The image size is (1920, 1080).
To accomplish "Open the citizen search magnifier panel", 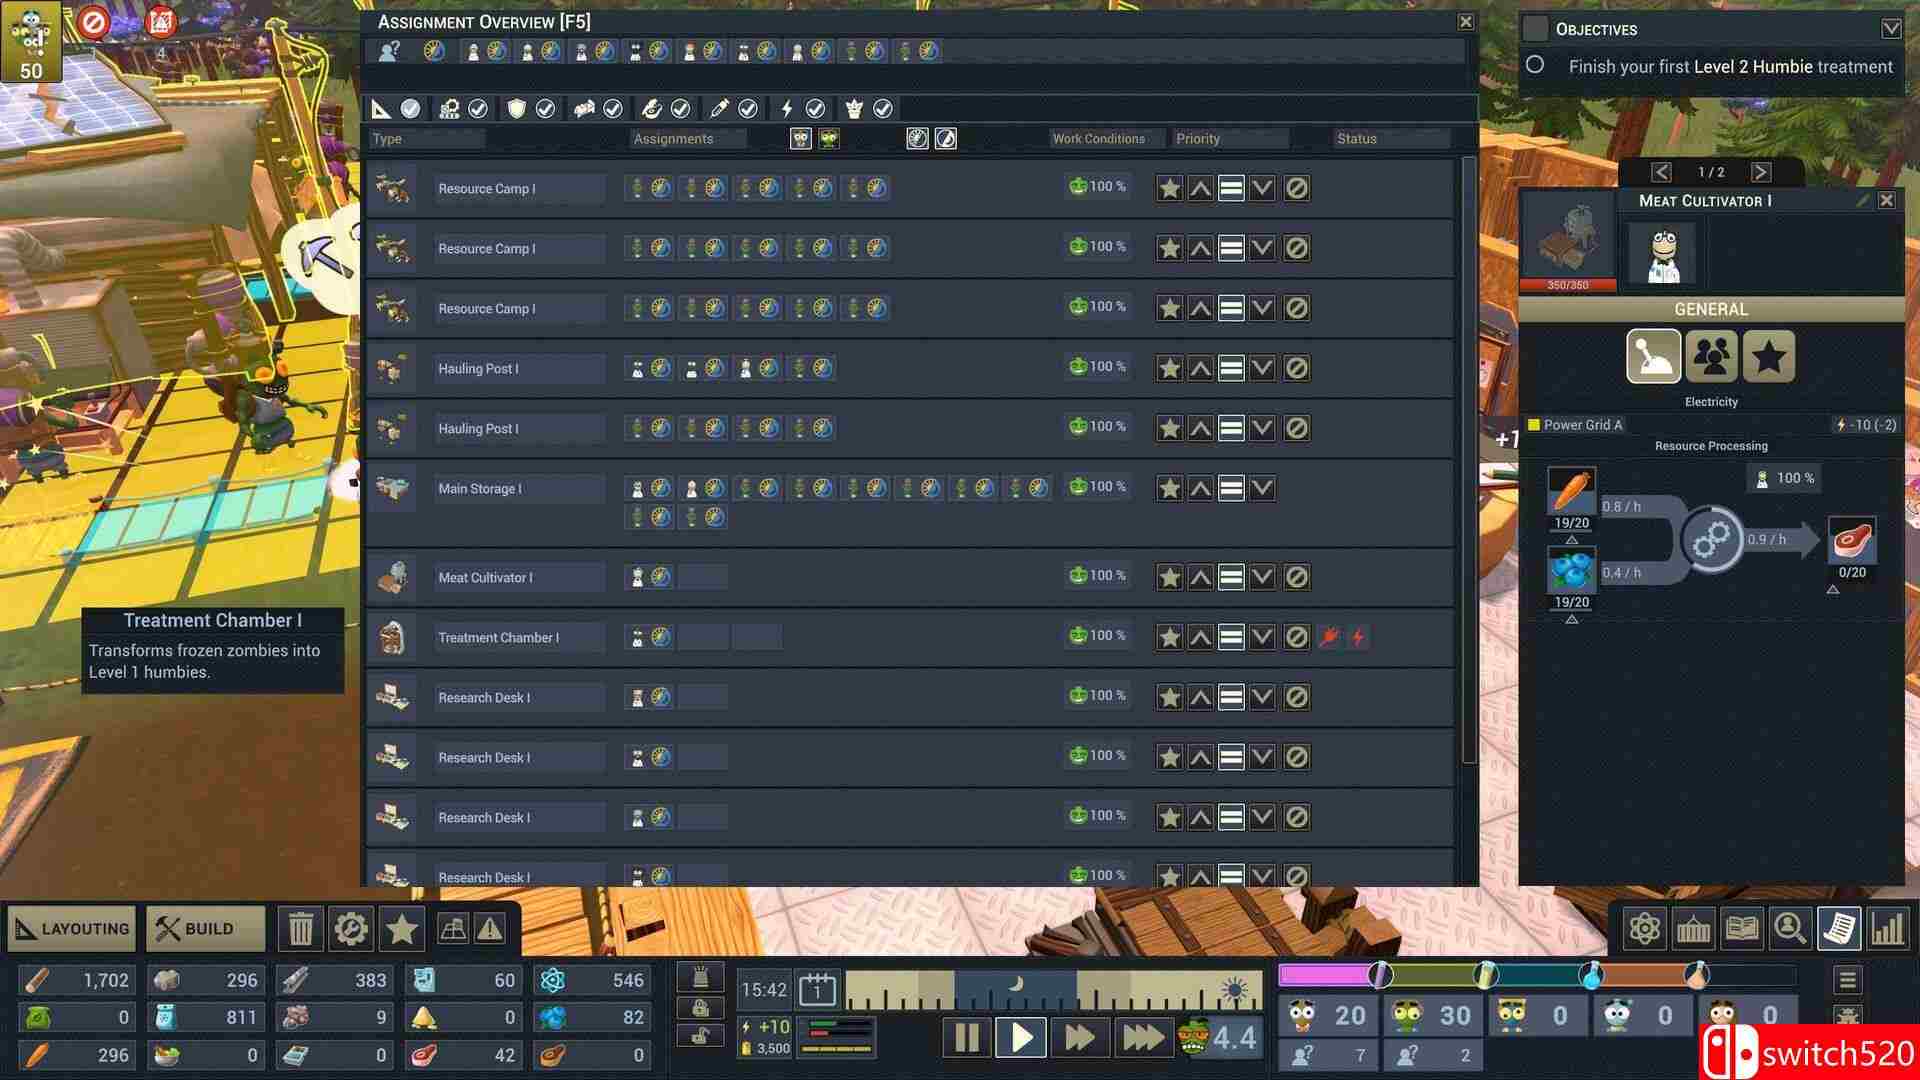I will [1790, 929].
